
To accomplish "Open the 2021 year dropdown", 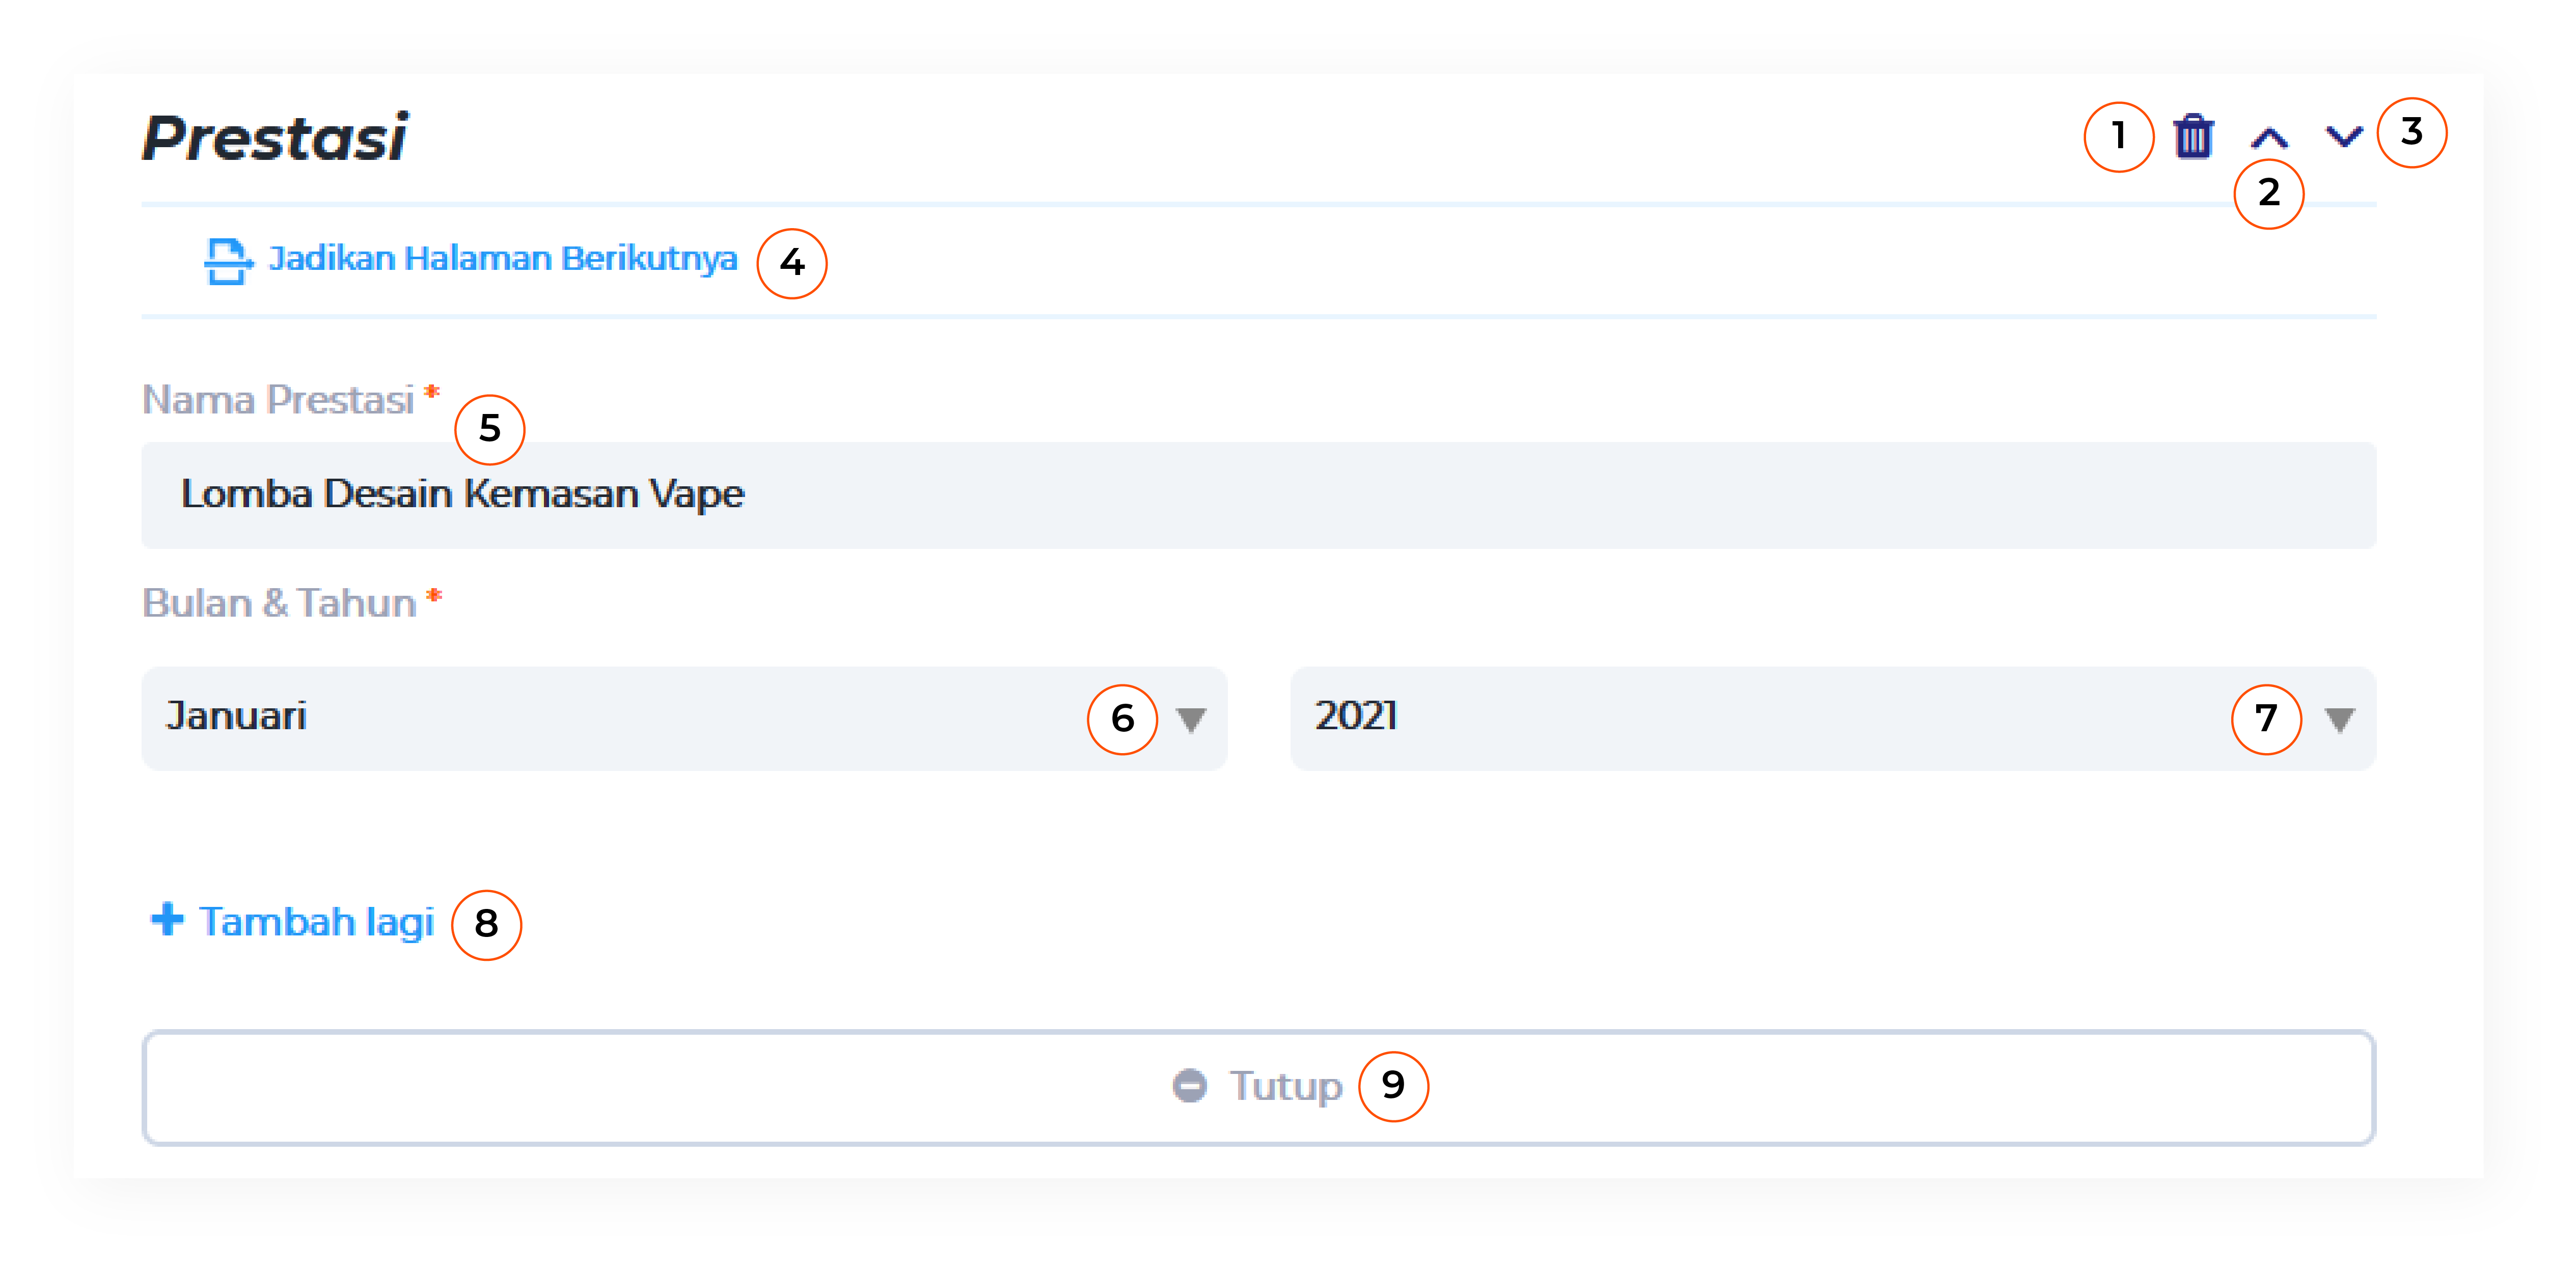I will 1833,718.
